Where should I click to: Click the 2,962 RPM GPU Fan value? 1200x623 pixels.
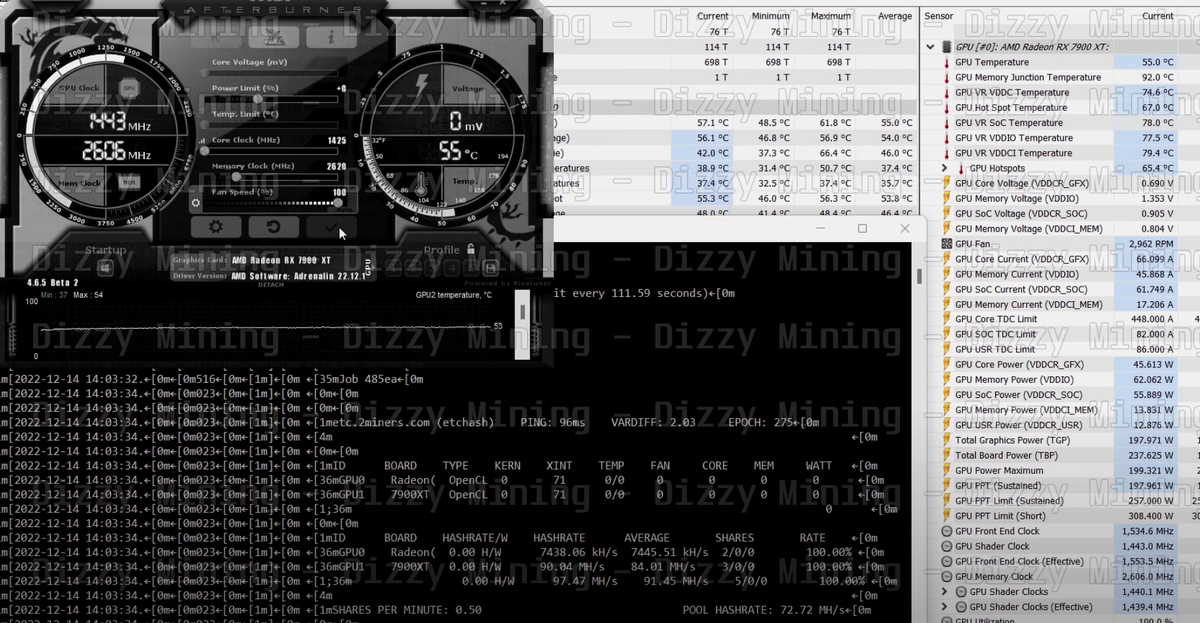[x=1151, y=244]
